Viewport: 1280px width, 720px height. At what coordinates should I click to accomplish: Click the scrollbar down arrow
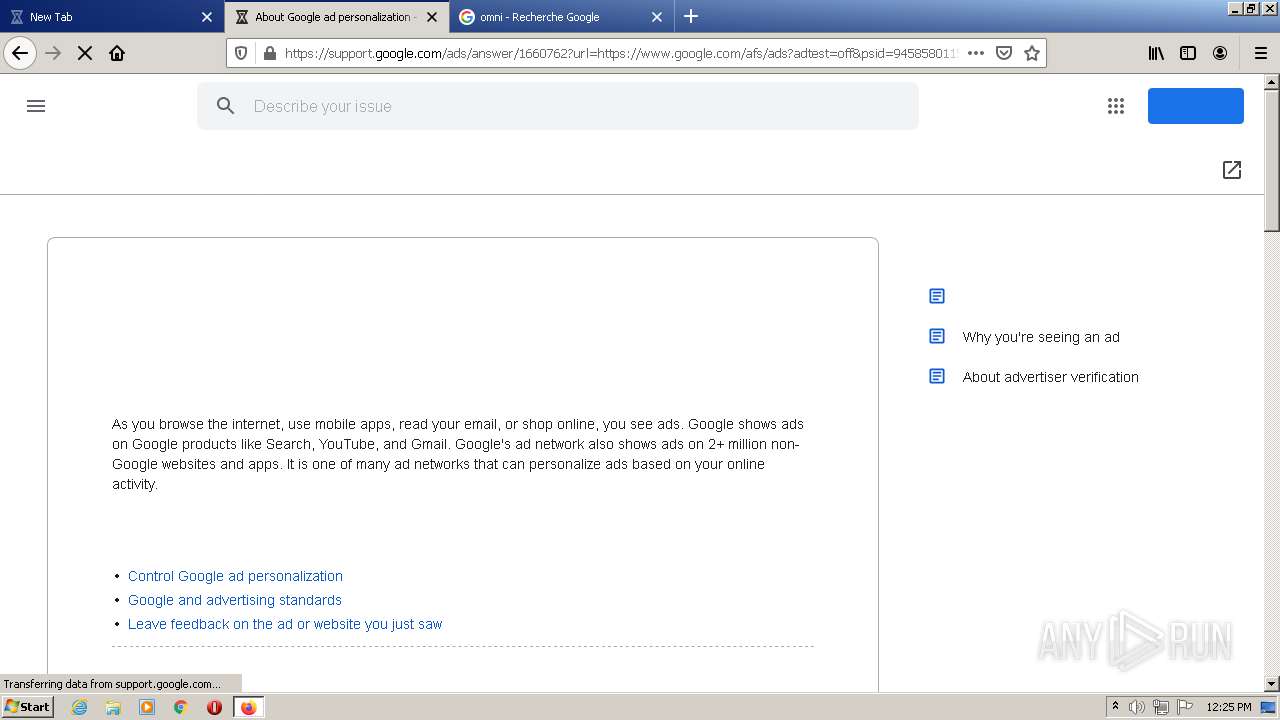point(1272,684)
